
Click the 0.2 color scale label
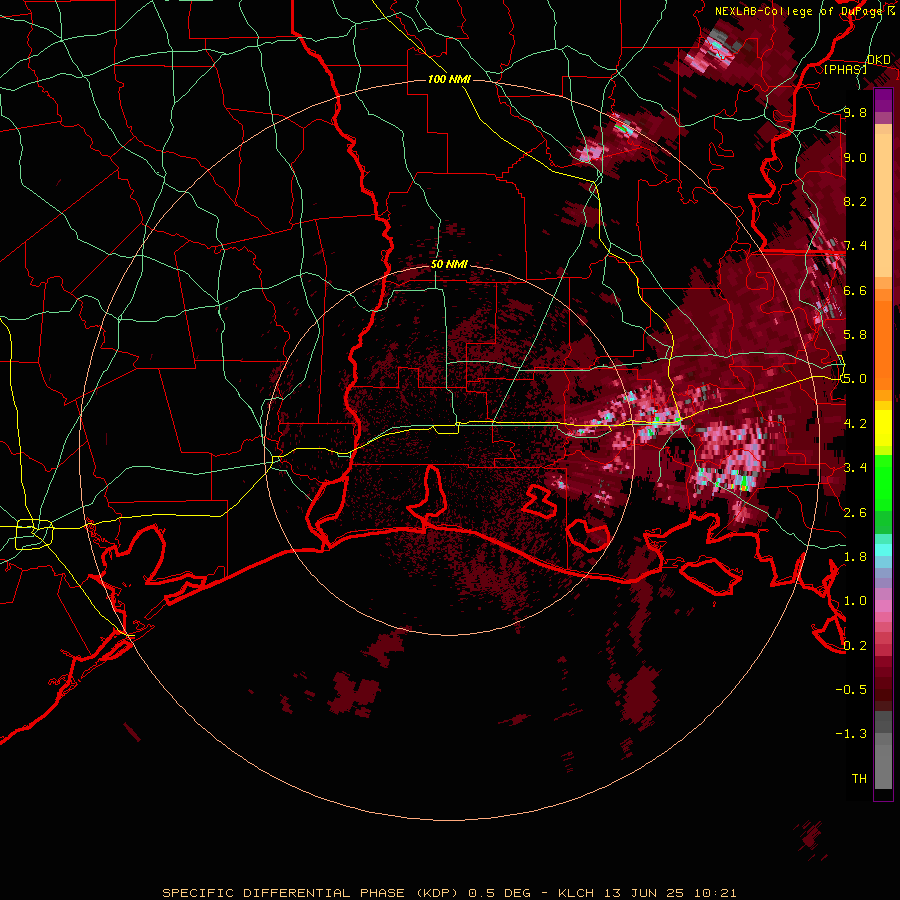[855, 646]
